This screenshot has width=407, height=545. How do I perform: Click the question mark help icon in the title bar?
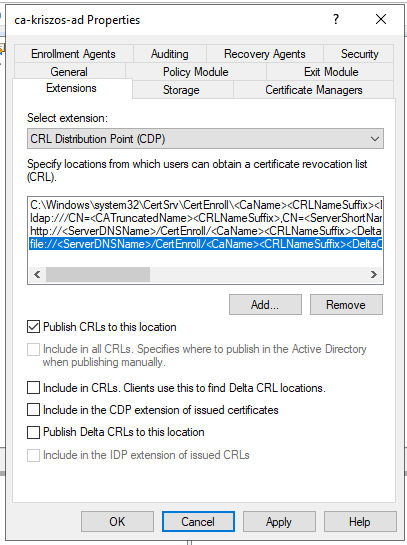pyautogui.click(x=336, y=19)
